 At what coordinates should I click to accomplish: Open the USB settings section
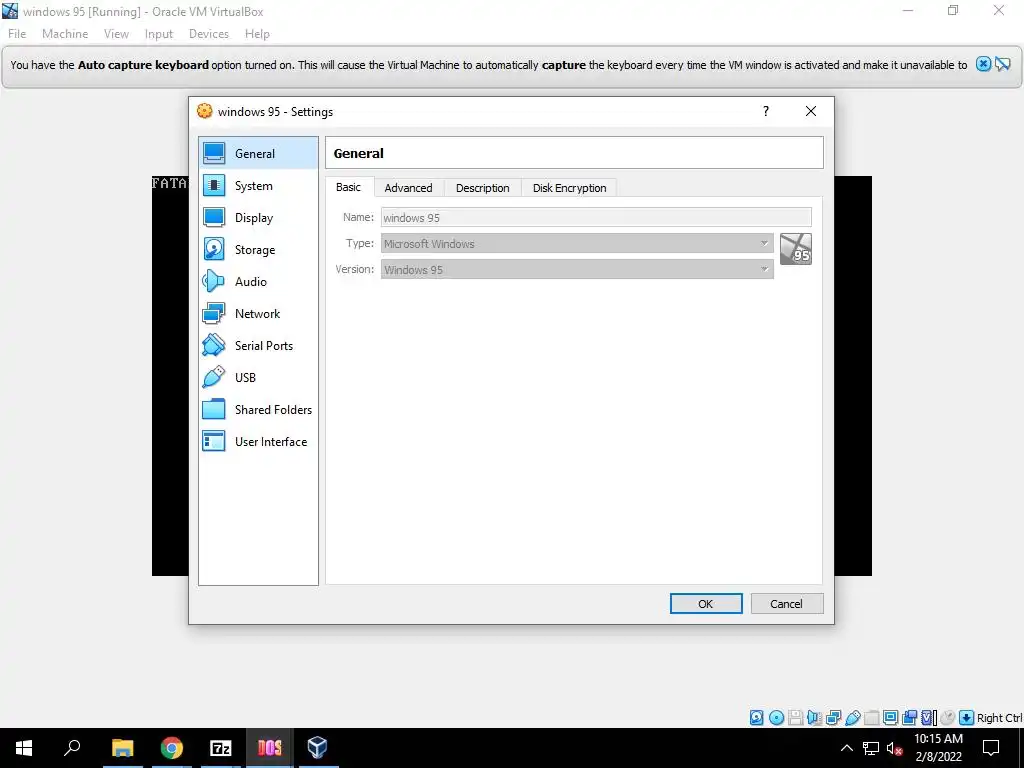[258, 377]
